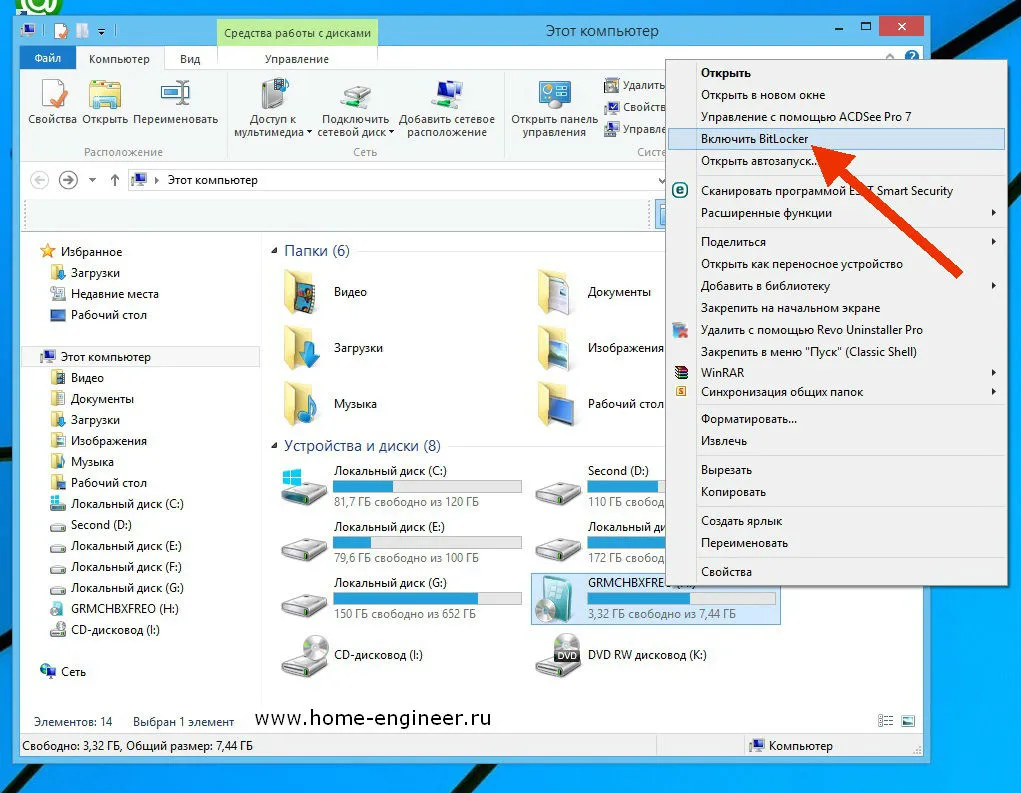Viewport: 1021px width, 793px height.
Task: Open Доступ к мультимедиа ribbon button
Action: click(x=273, y=108)
